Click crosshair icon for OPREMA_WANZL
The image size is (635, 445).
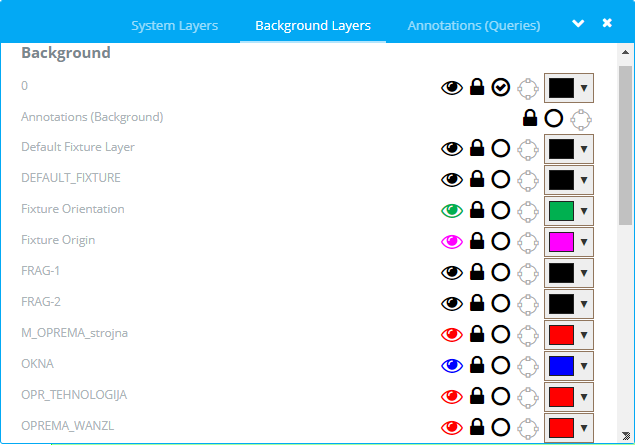528,429
